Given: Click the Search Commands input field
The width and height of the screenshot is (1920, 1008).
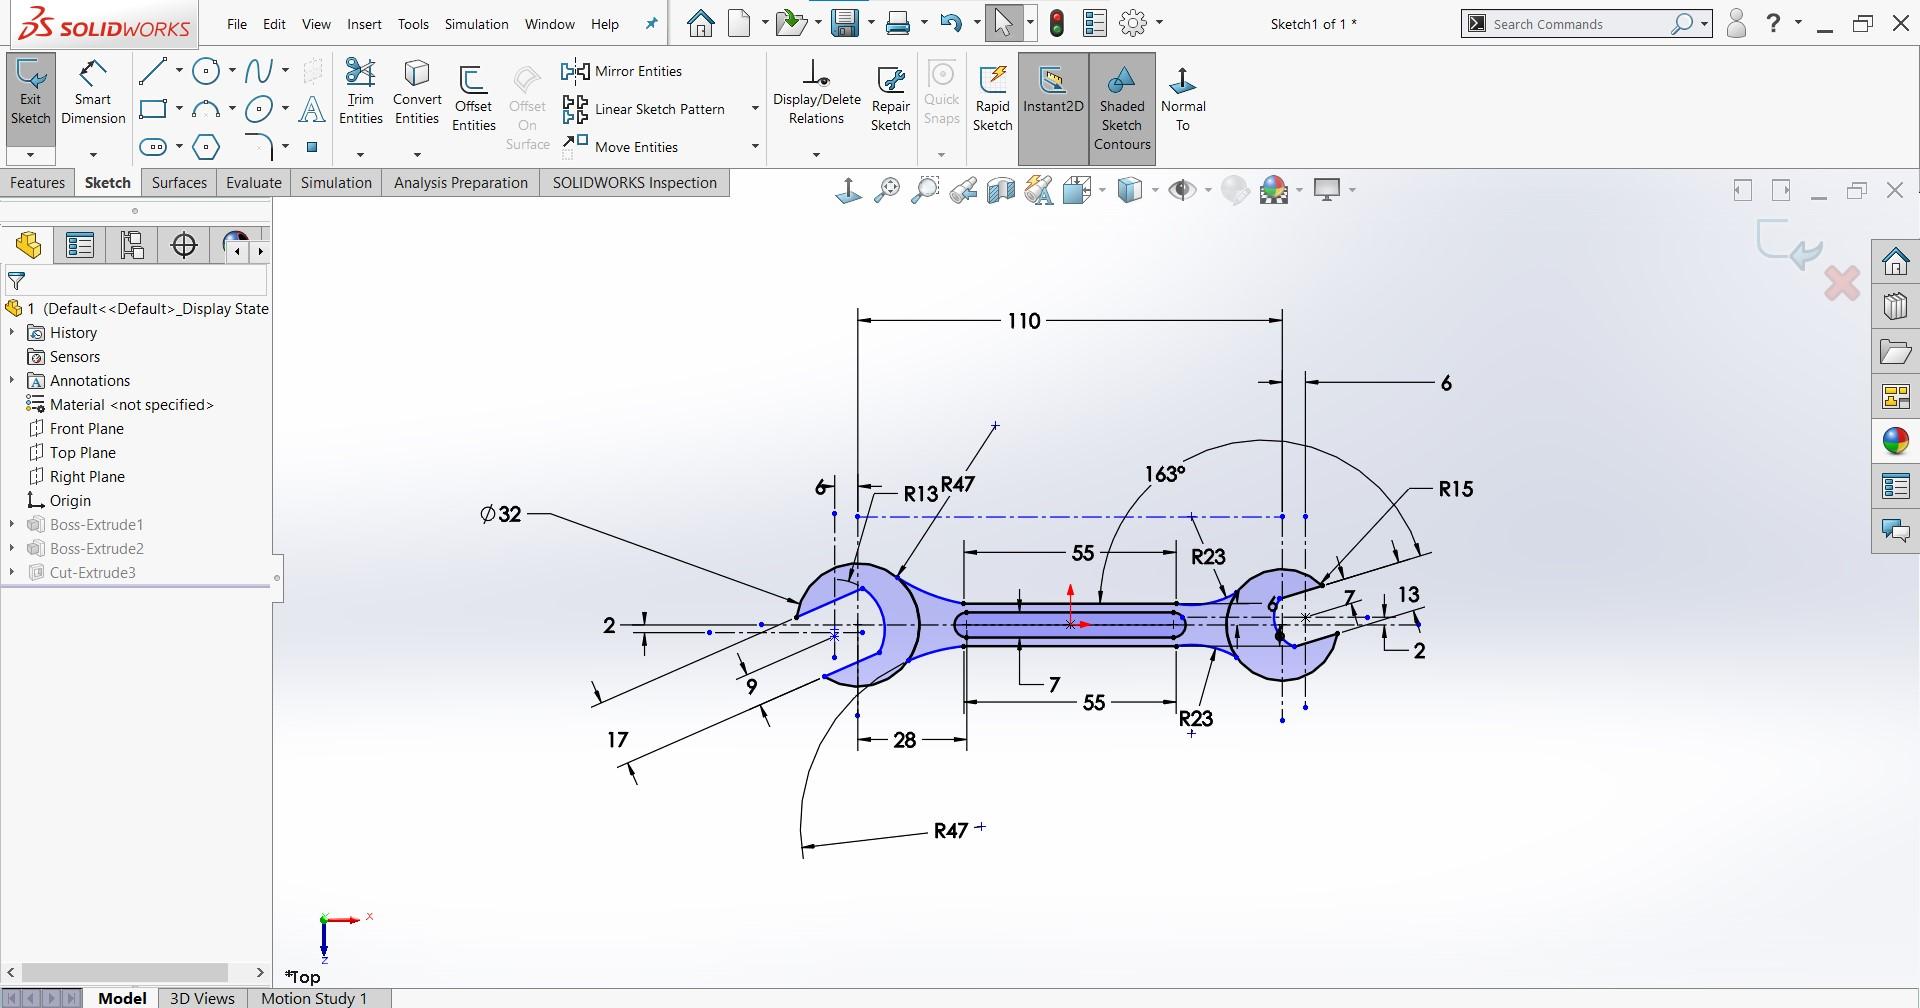Looking at the screenshot, I should pyautogui.click(x=1580, y=23).
